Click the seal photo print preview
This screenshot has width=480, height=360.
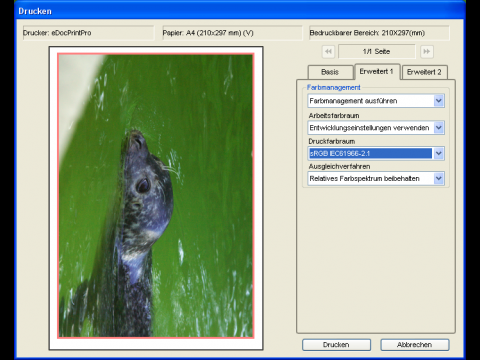[x=156, y=196]
